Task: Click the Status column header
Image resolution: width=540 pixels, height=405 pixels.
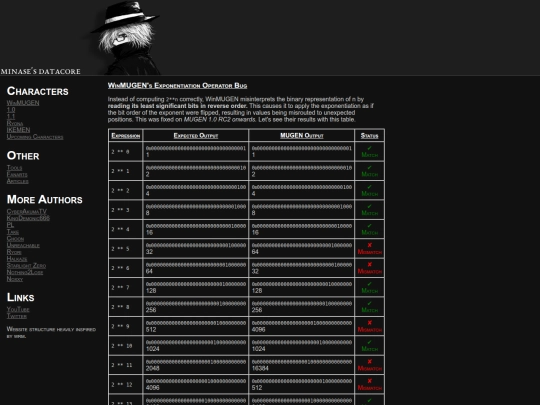Action: (x=370, y=136)
